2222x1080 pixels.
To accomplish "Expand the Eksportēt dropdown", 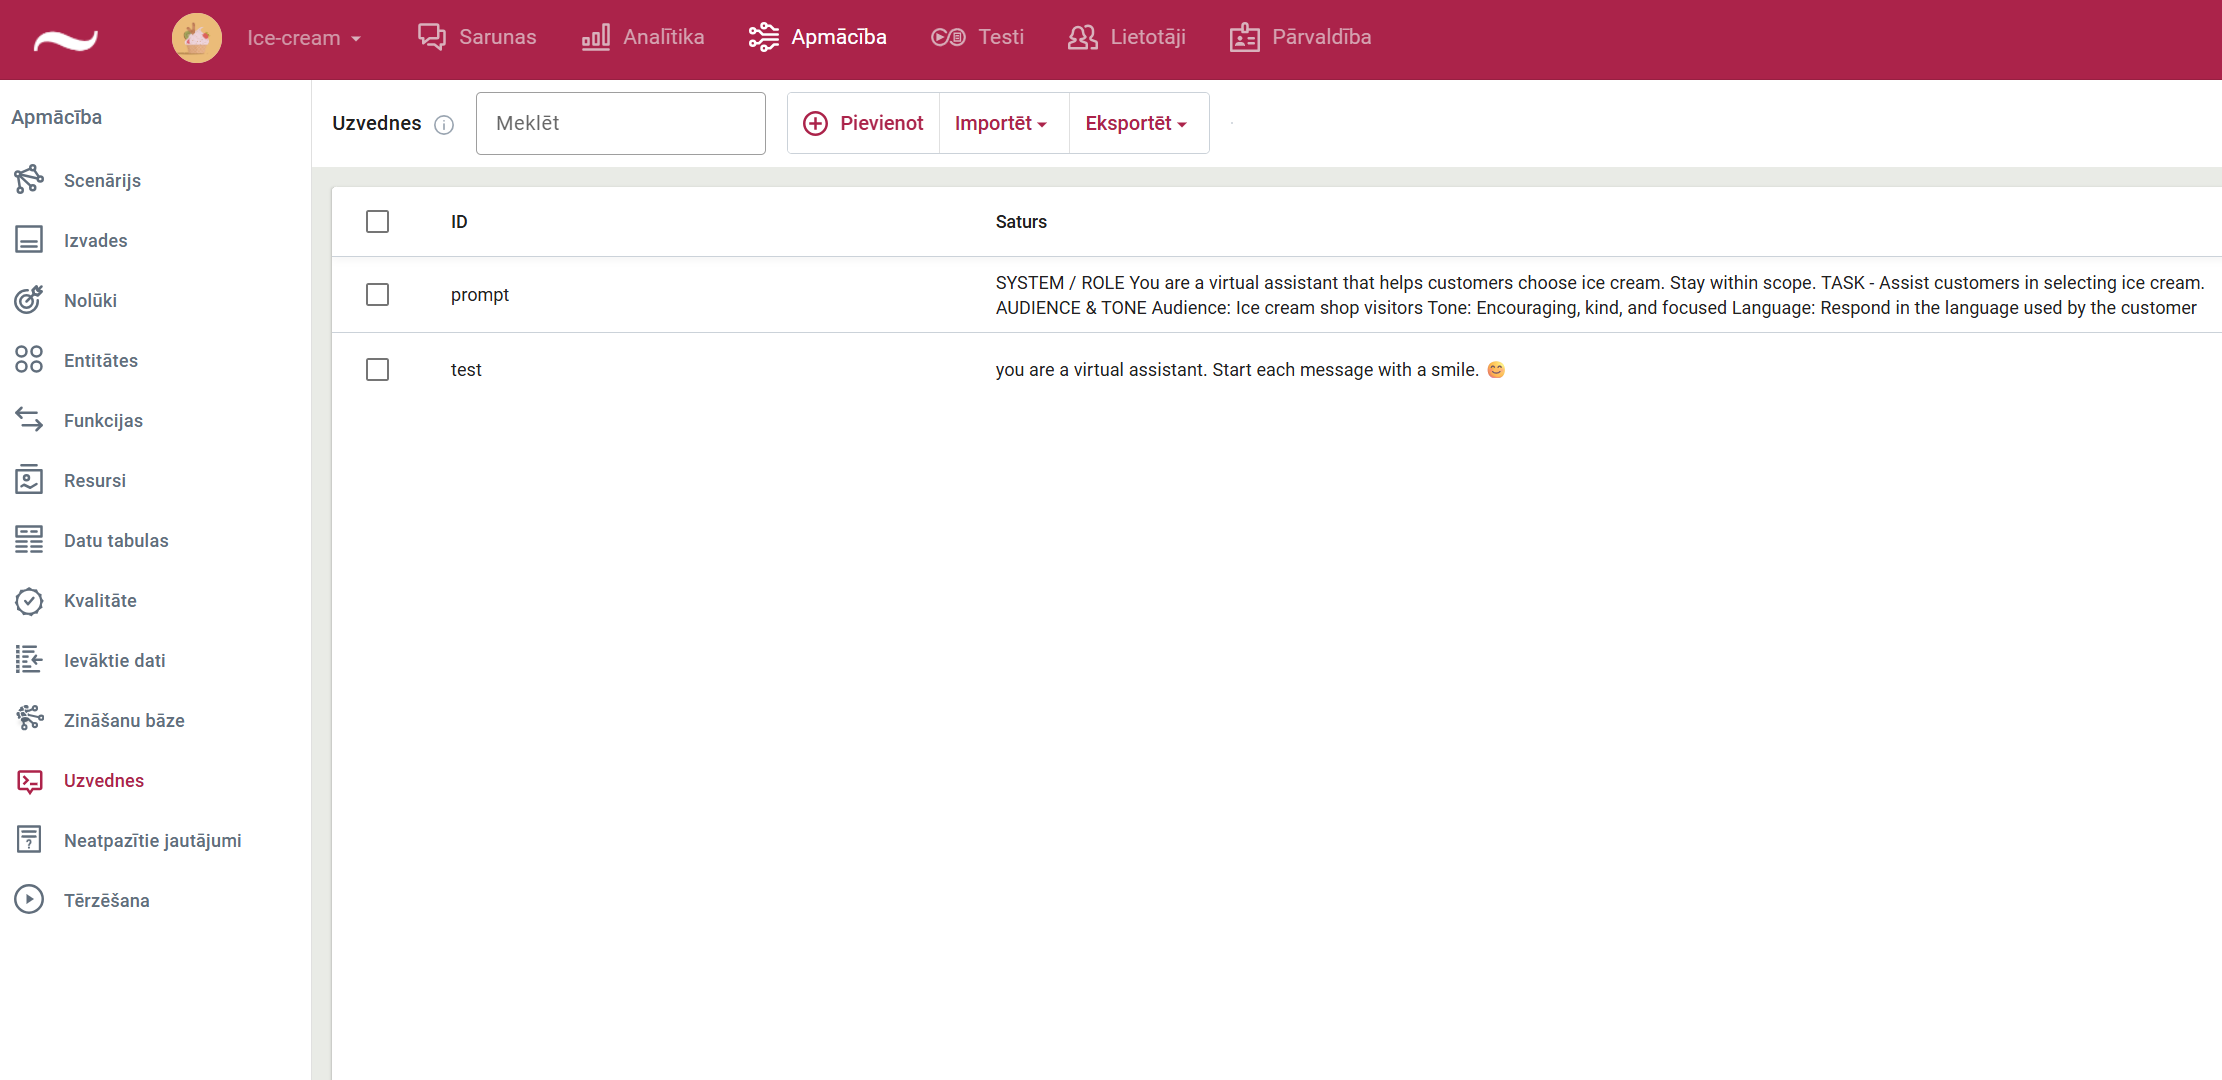I will coord(1136,123).
